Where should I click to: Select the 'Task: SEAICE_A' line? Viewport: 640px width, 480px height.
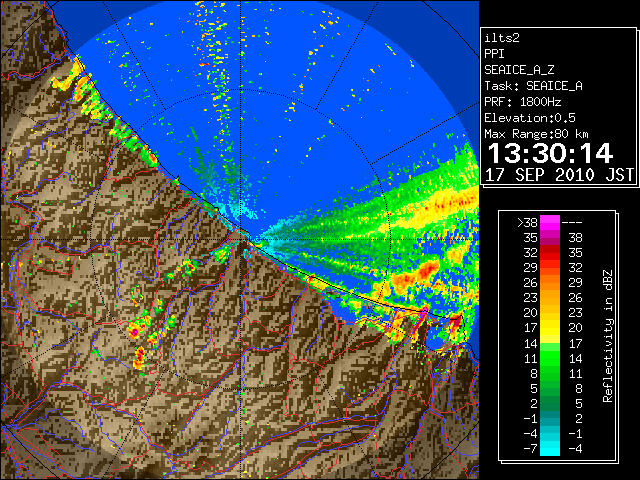pos(533,86)
